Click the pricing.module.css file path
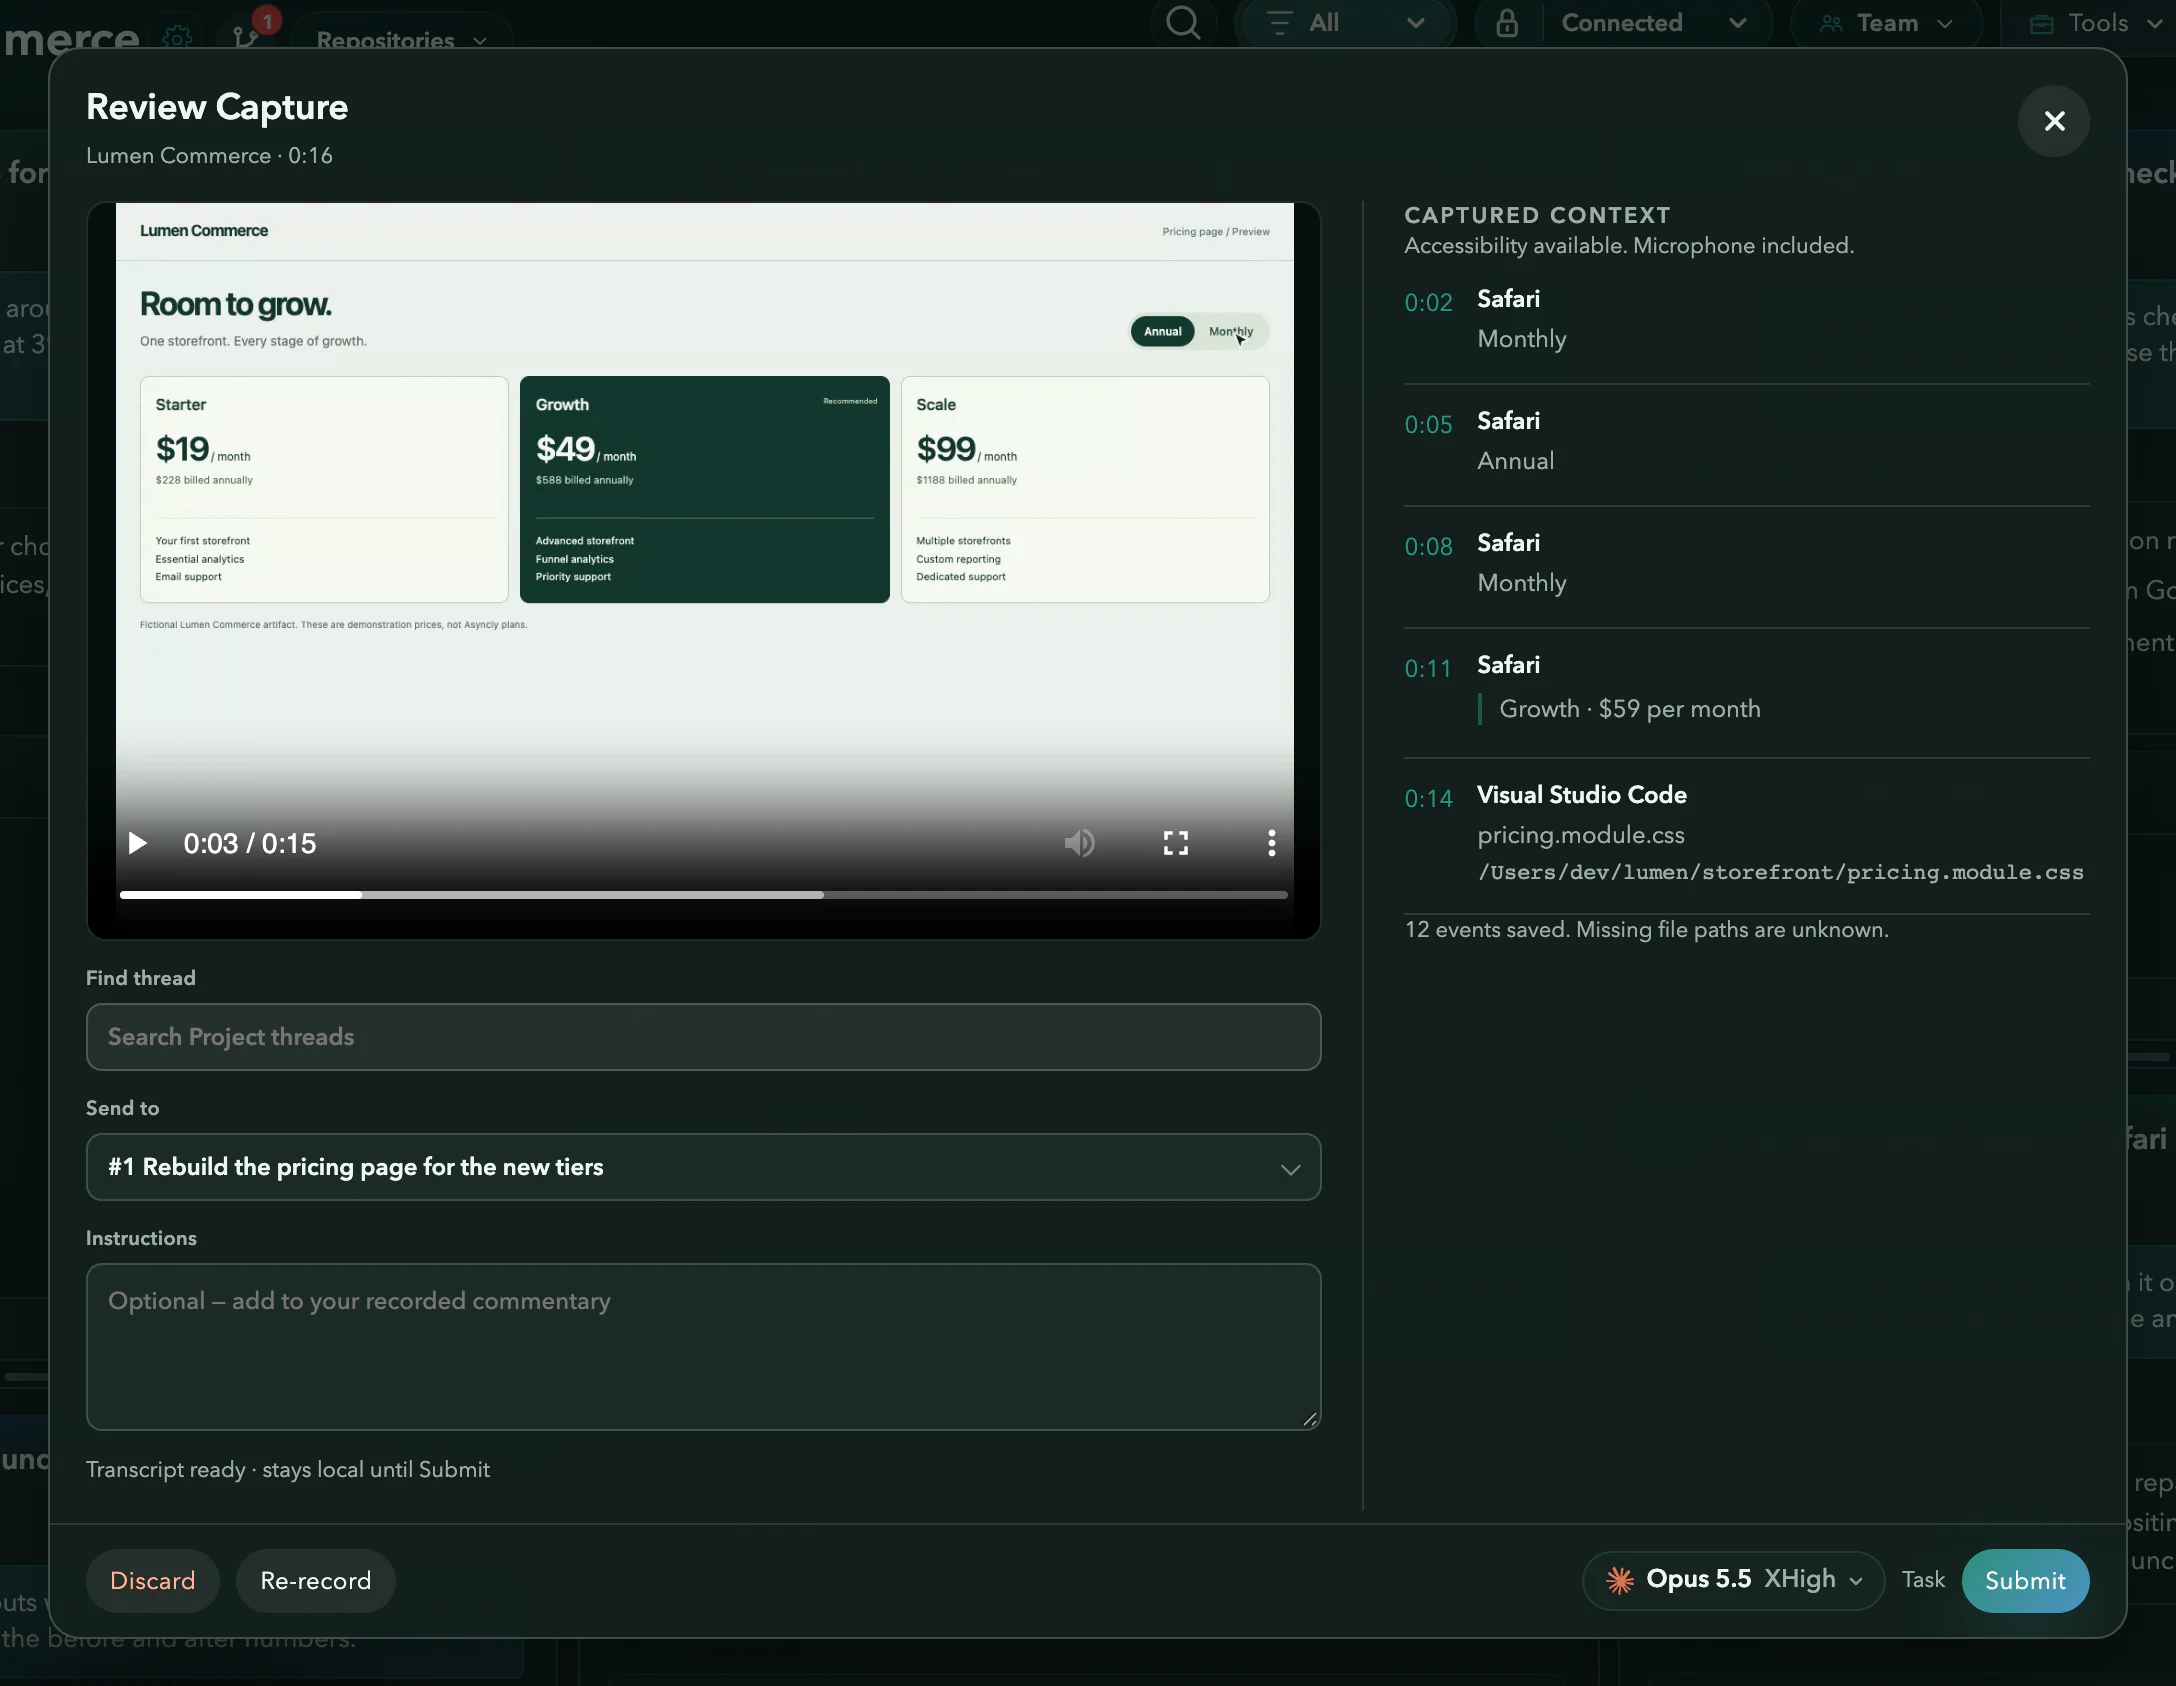This screenshot has width=2176, height=1686. 1780,872
